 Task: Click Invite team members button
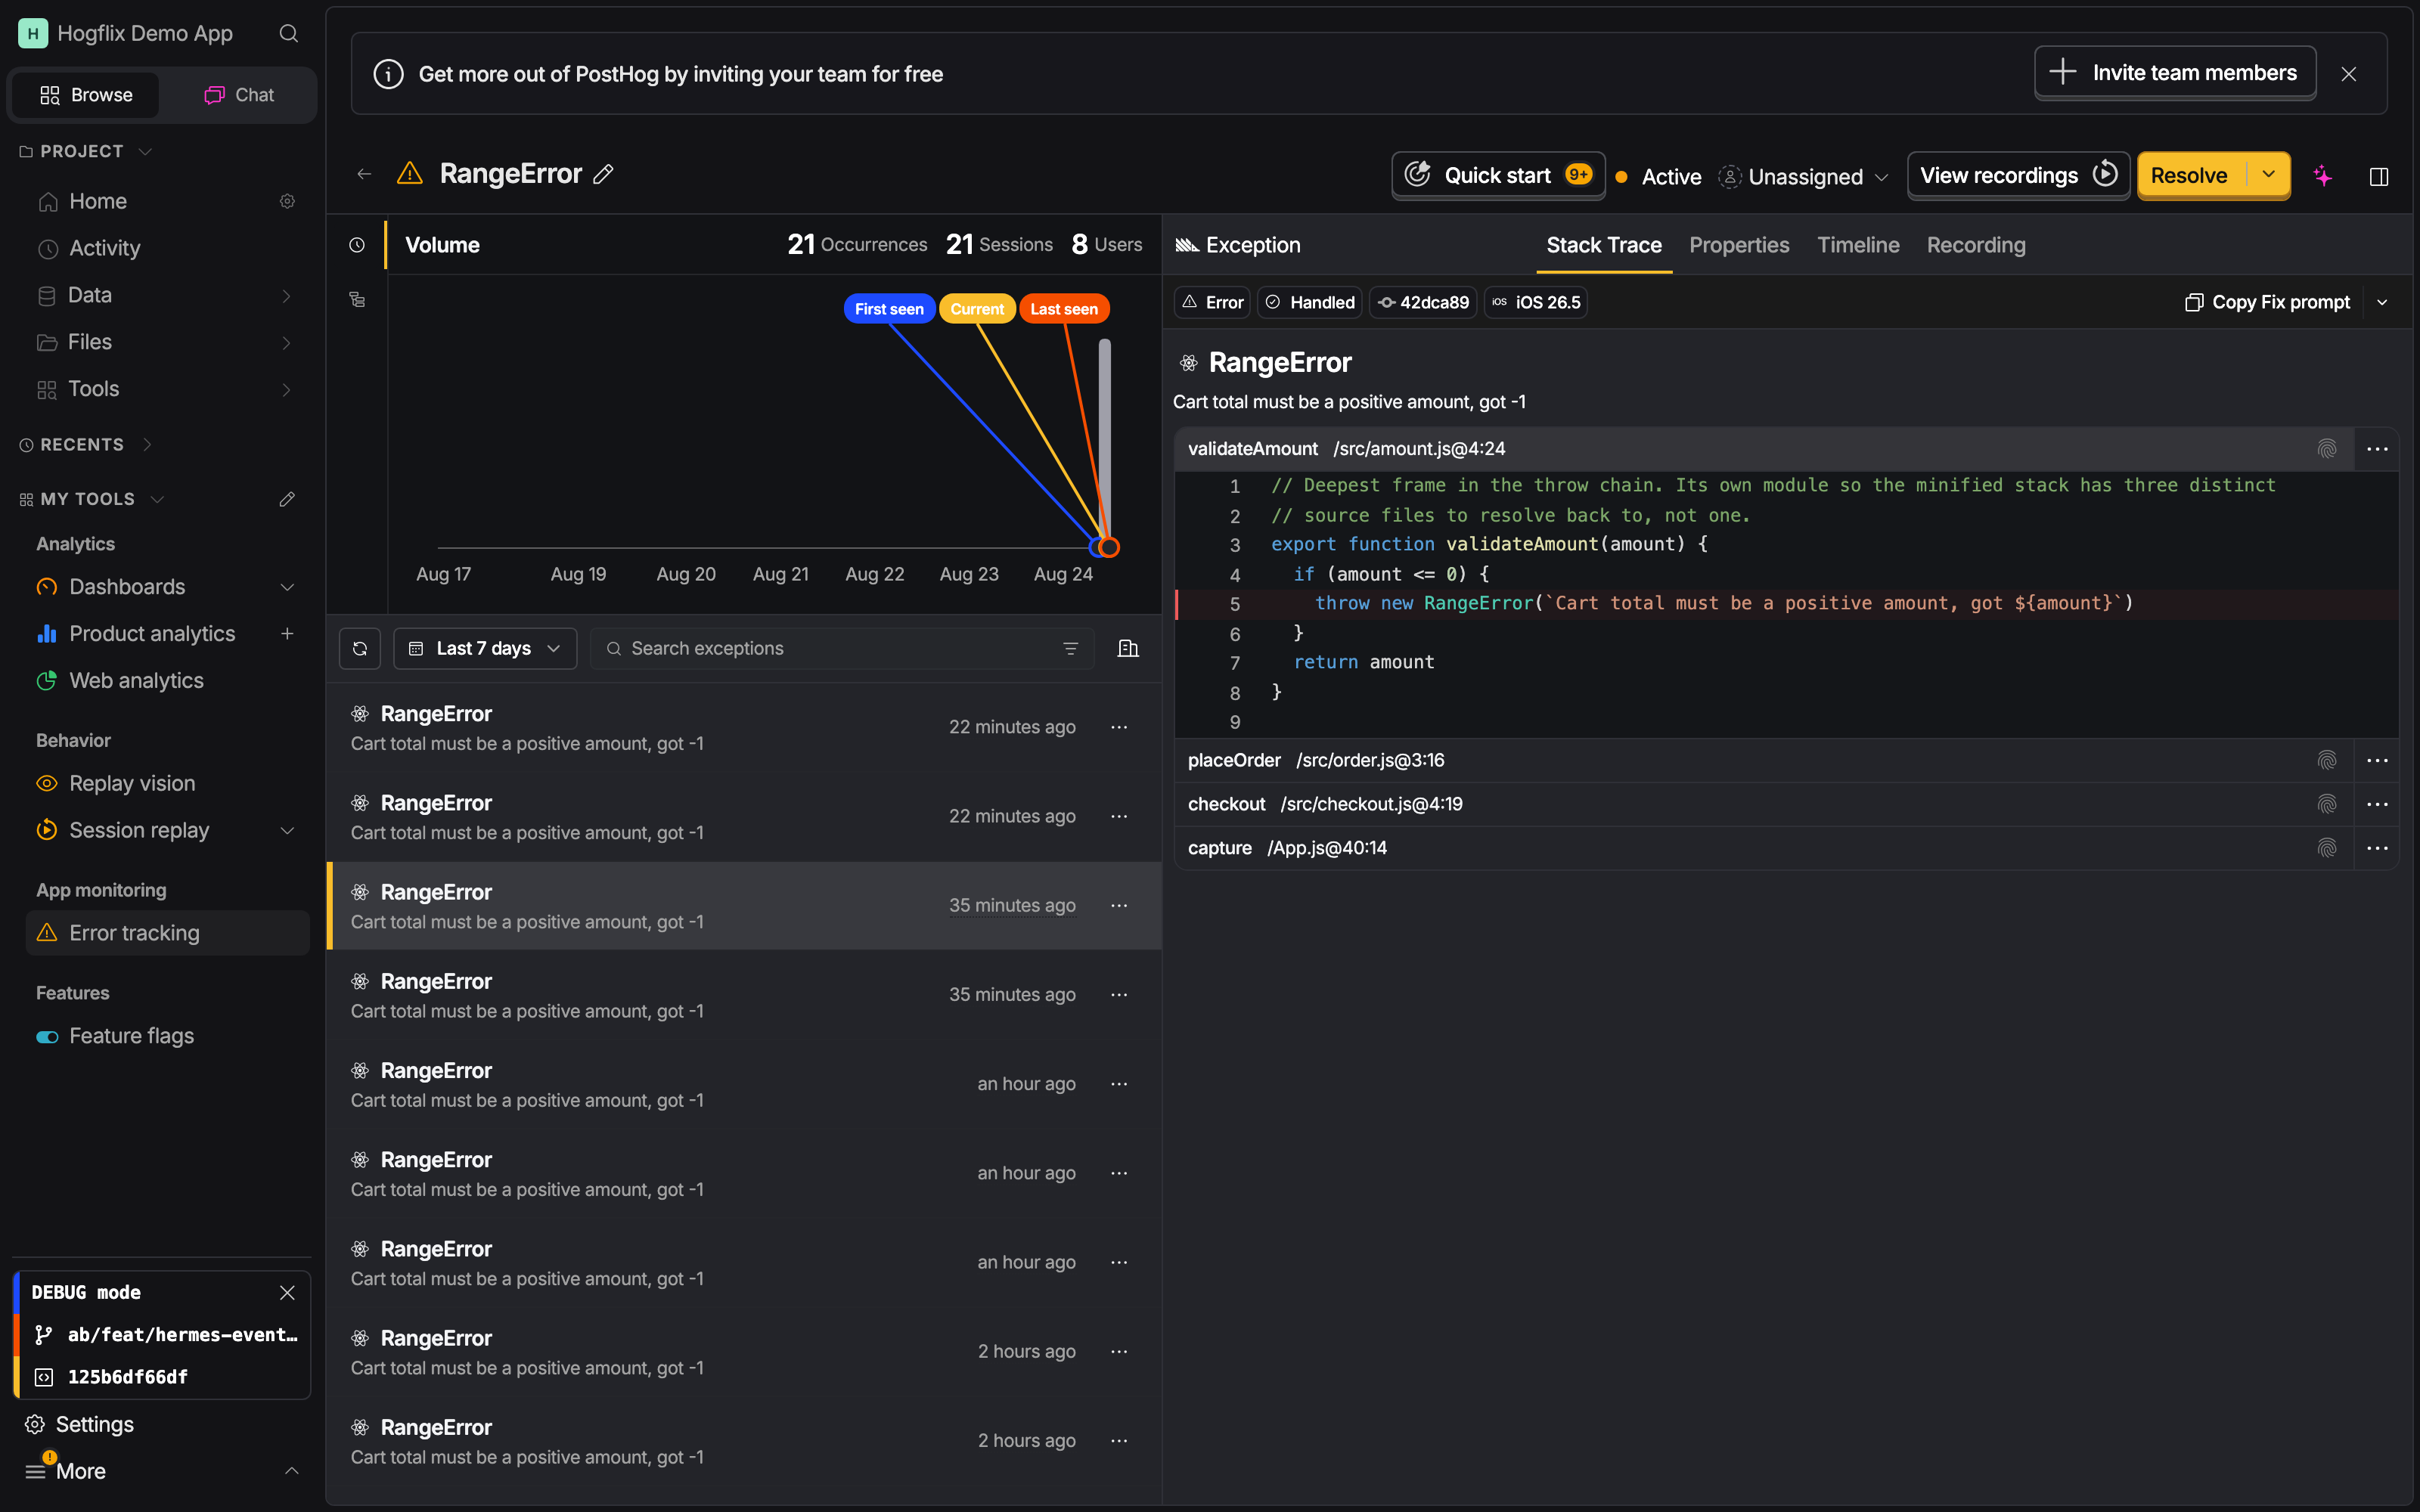(2175, 73)
